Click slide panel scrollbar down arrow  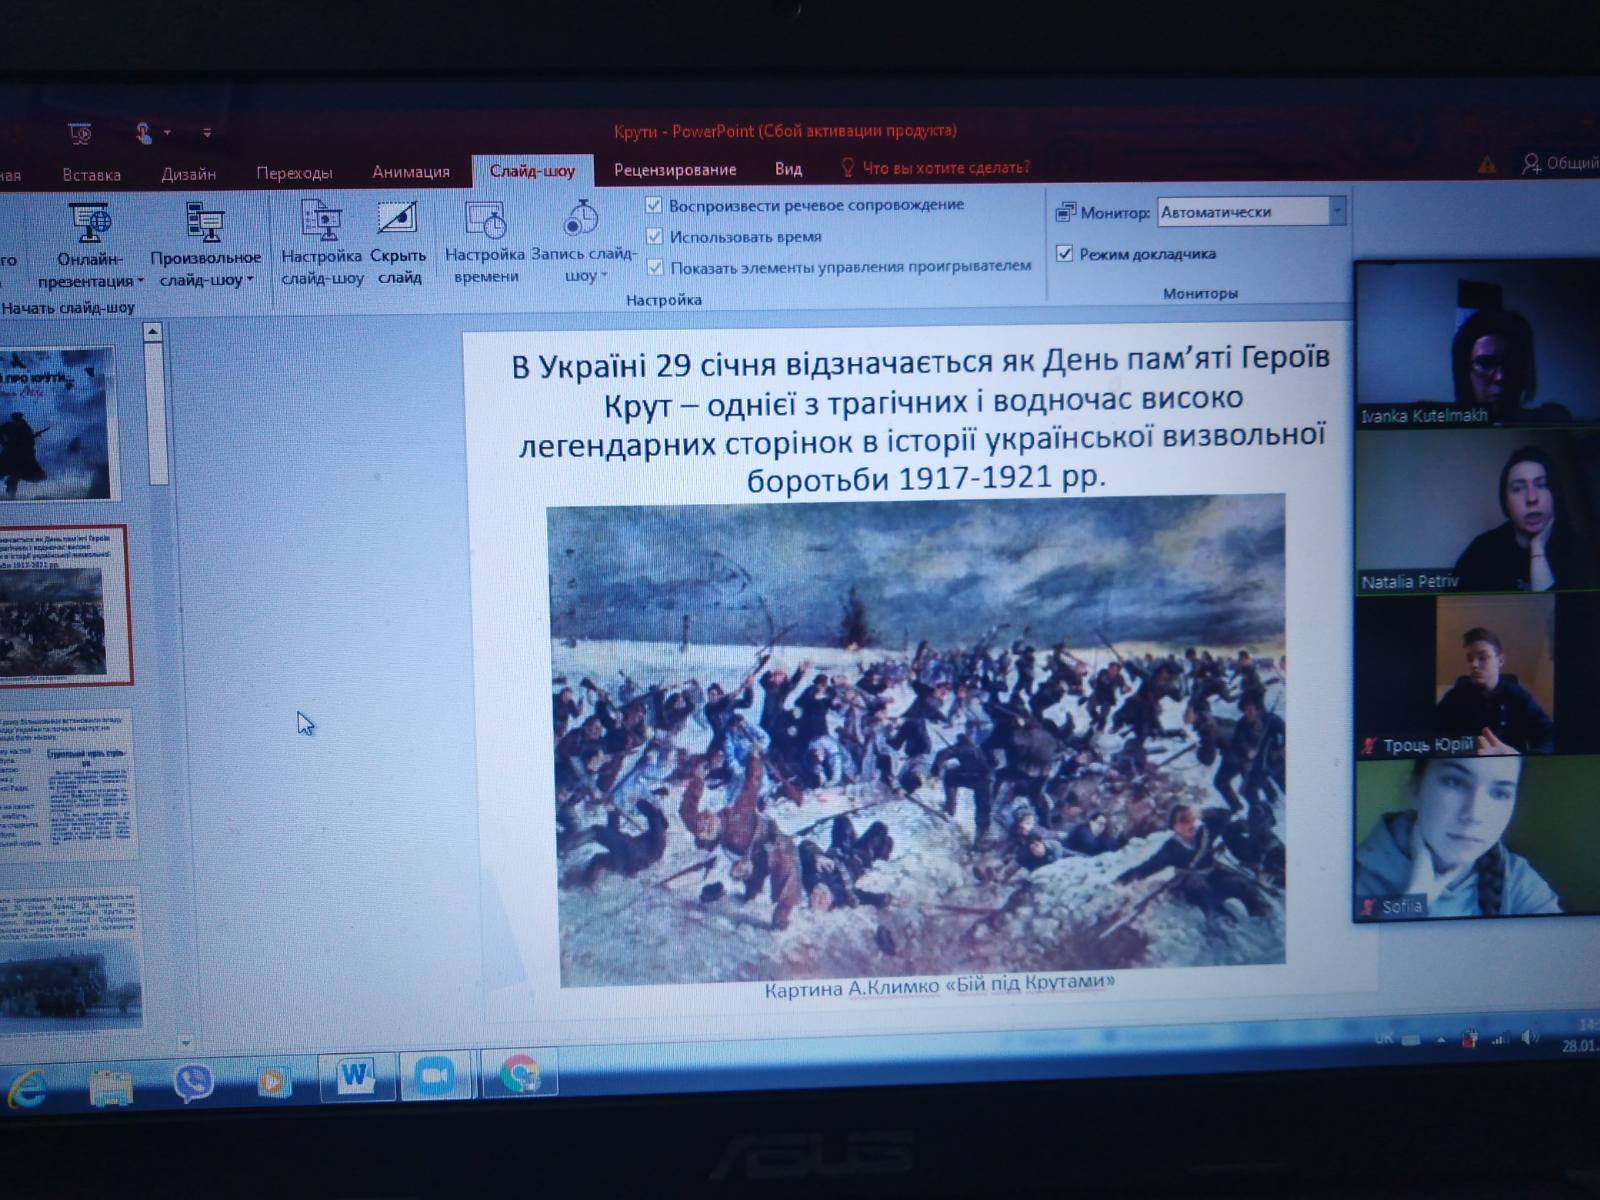[184, 1042]
